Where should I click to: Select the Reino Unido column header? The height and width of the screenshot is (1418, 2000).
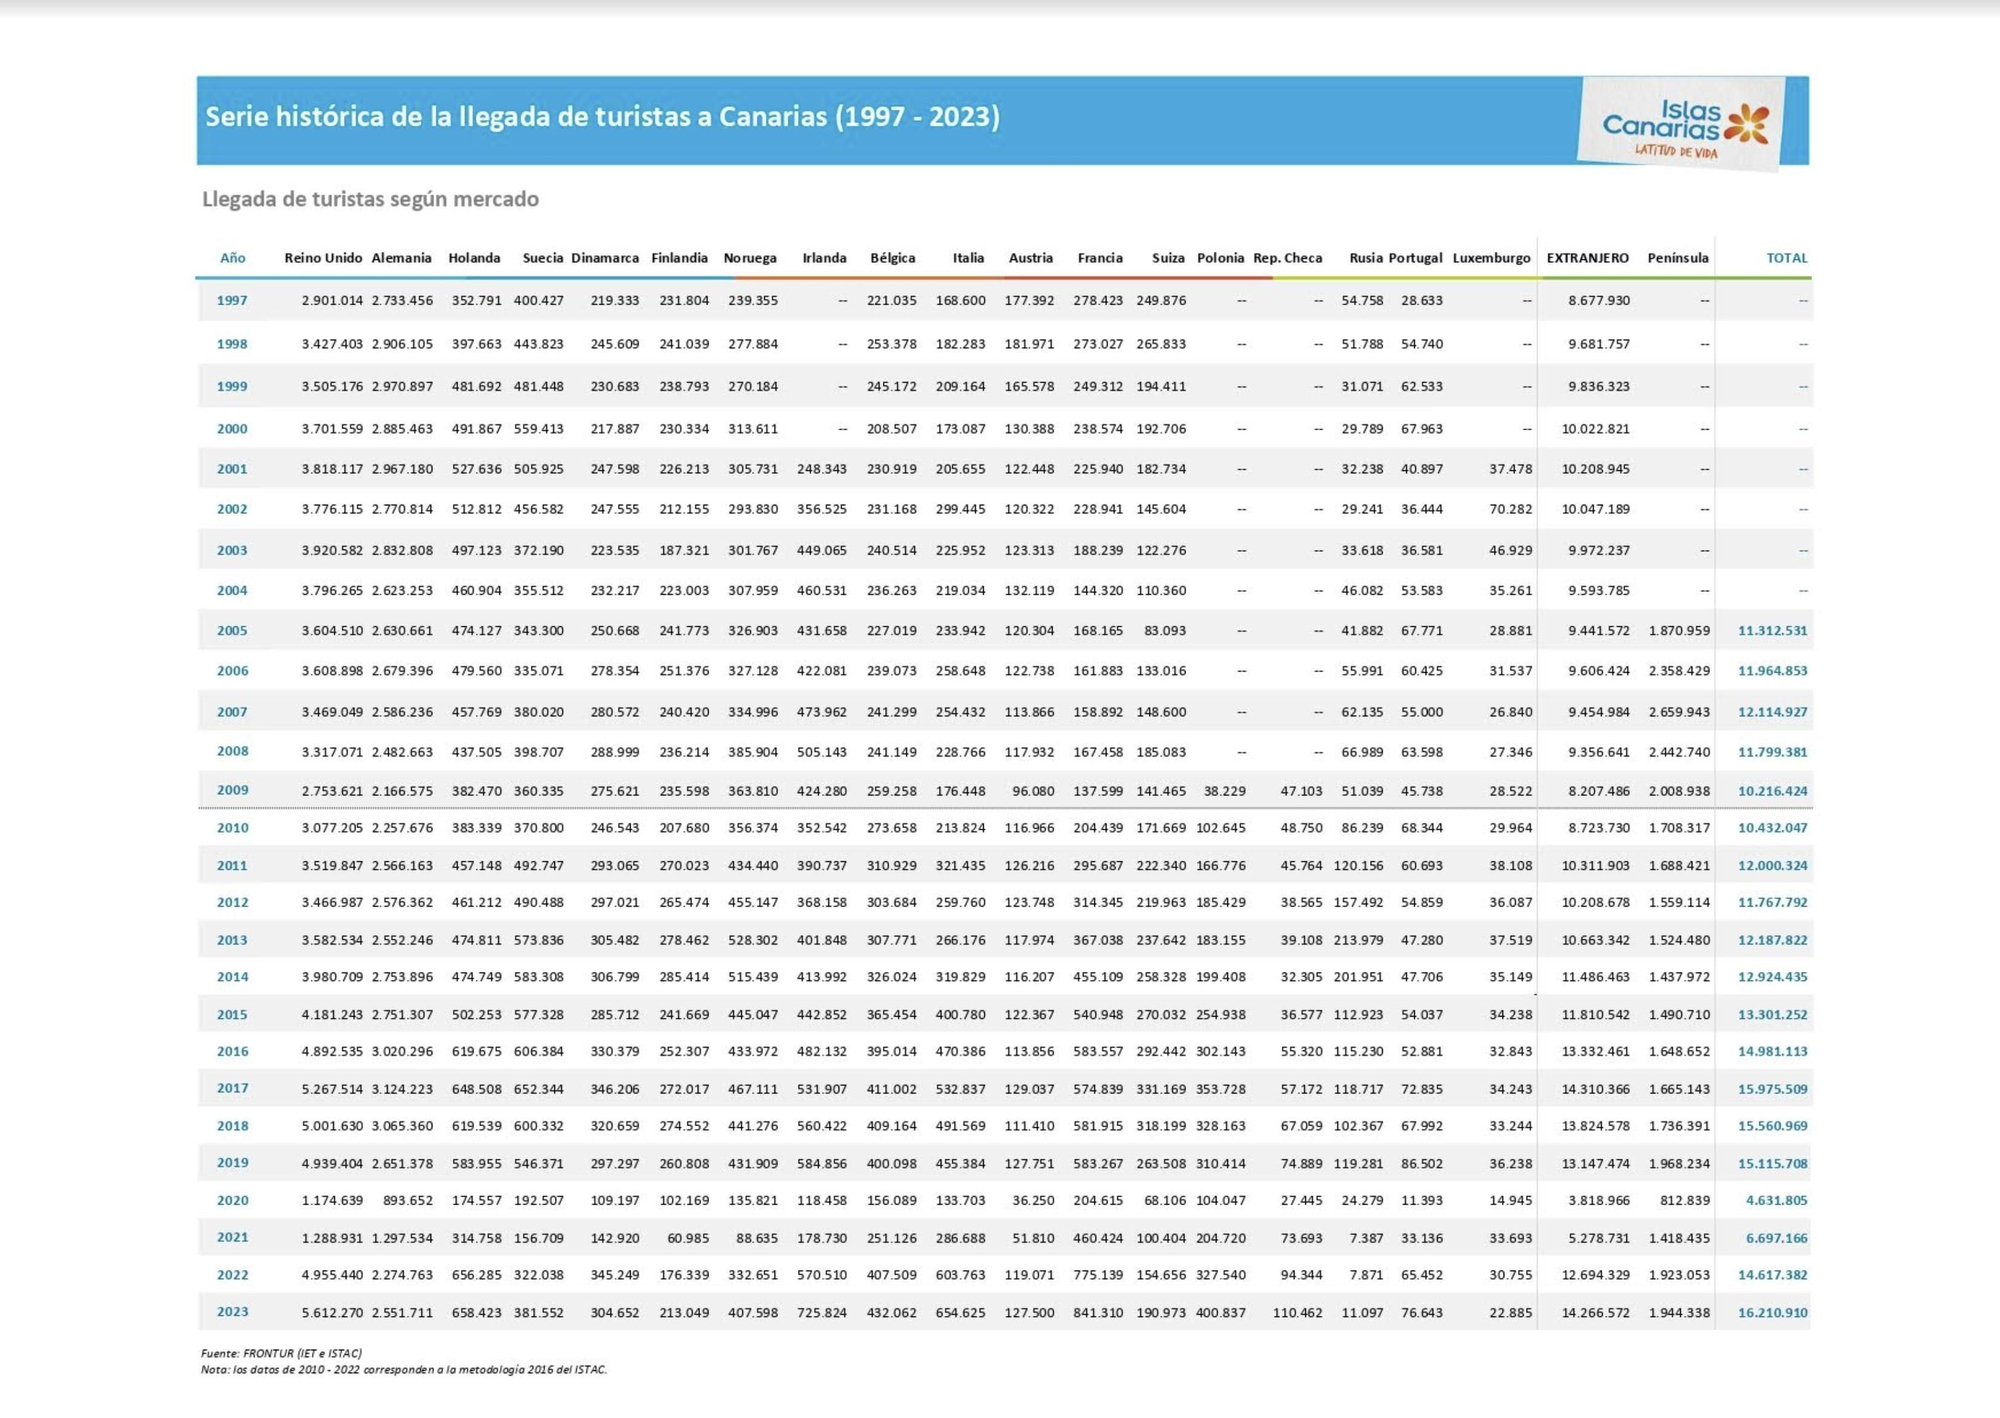[x=322, y=258]
